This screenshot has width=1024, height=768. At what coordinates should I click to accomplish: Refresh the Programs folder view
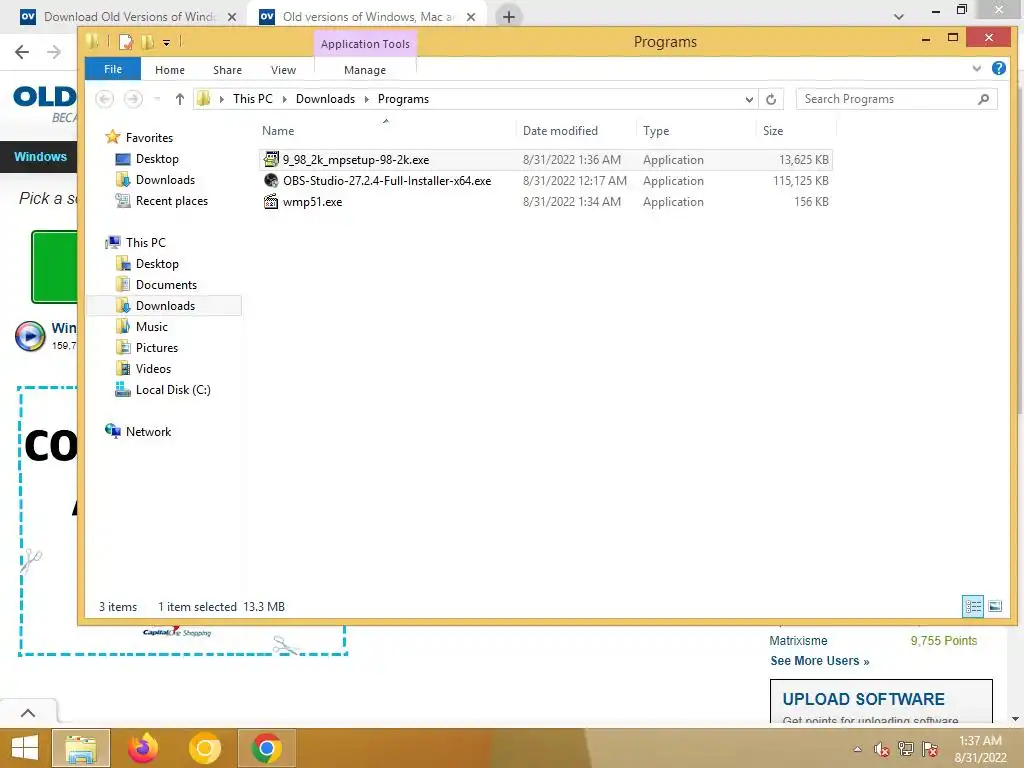[771, 99]
